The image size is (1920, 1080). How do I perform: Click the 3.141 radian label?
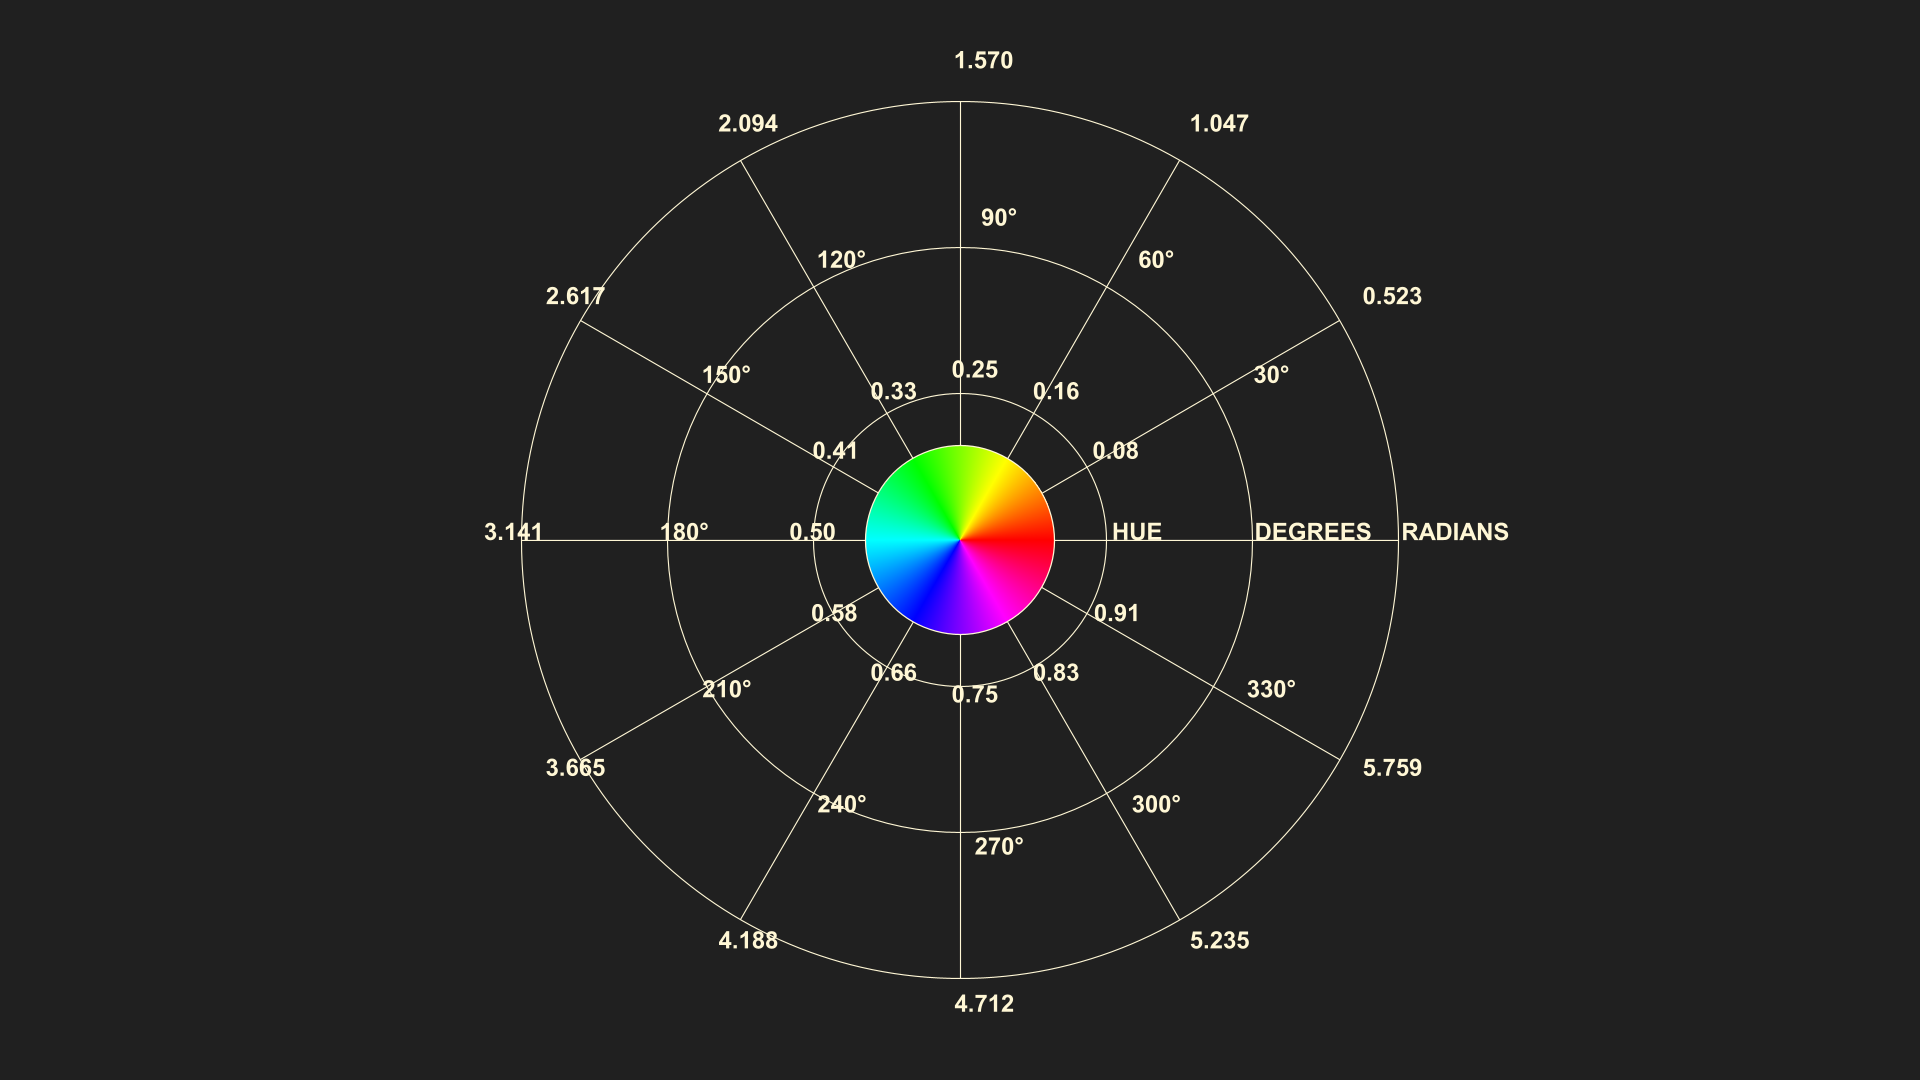pos(513,532)
